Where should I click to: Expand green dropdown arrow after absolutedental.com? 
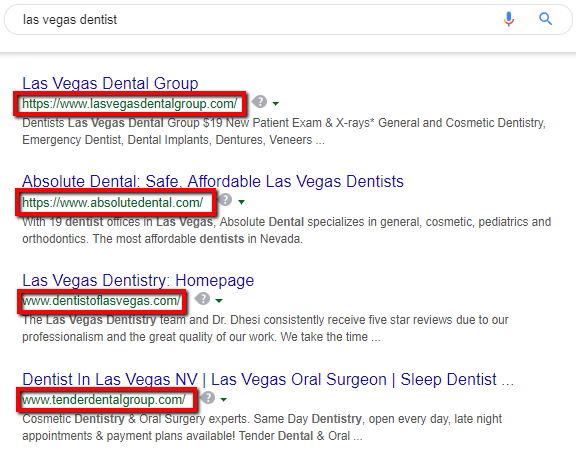click(241, 202)
